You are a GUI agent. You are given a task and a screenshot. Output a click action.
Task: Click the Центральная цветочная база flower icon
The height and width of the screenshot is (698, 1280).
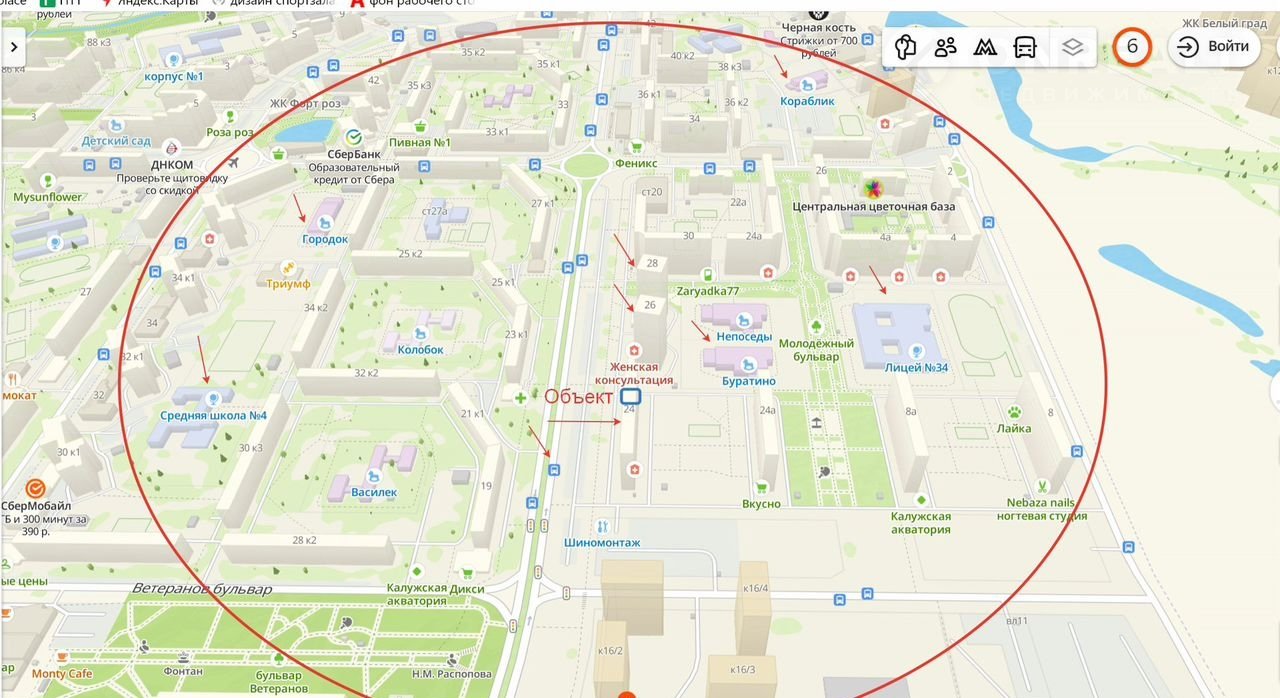873,189
